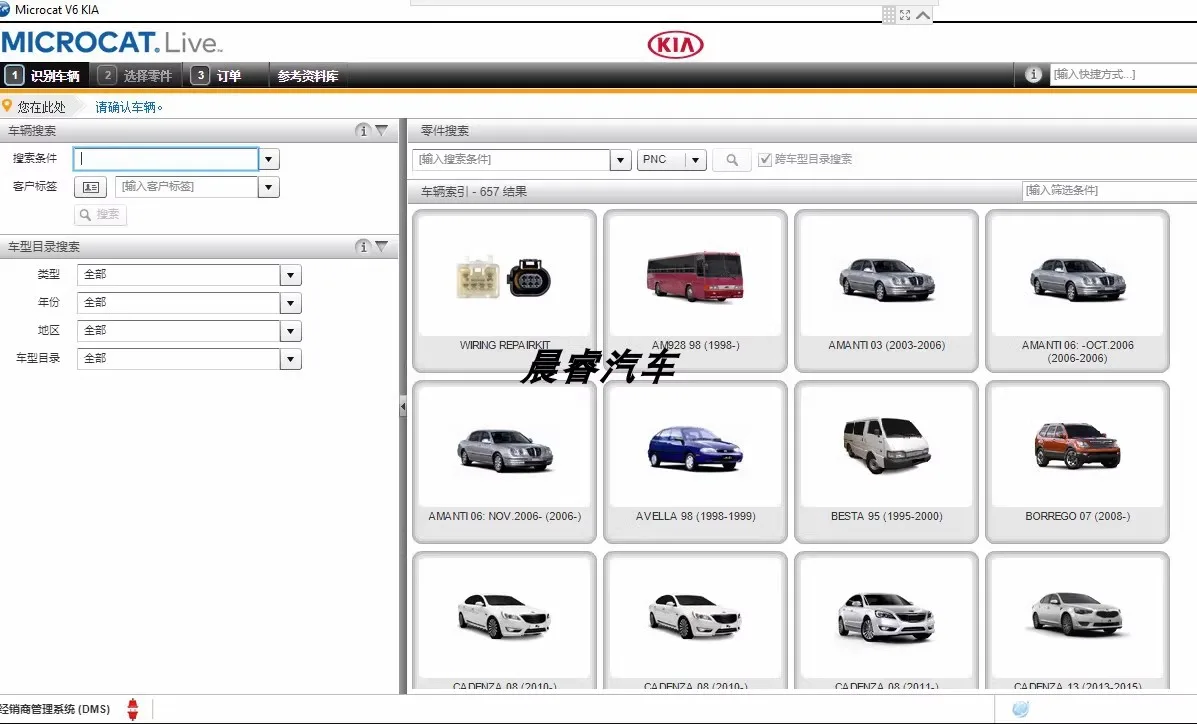Click the customer tag input field
The image size is (1197, 724).
[x=186, y=187]
